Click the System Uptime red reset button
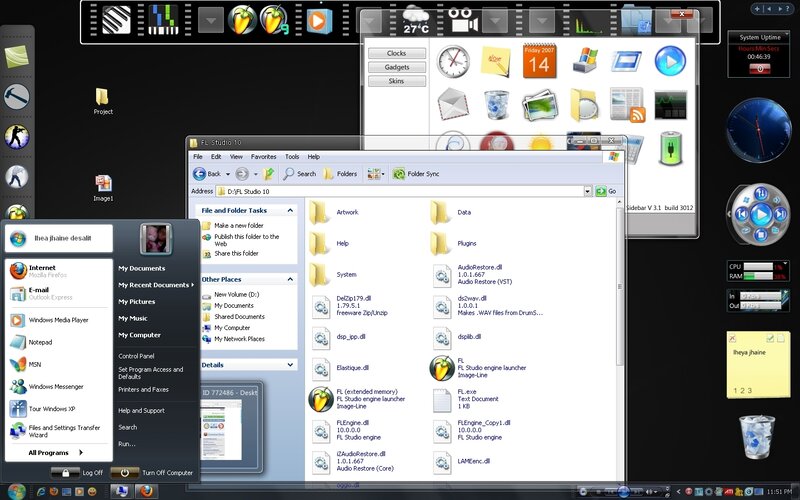This screenshot has width=800, height=500. (760, 69)
